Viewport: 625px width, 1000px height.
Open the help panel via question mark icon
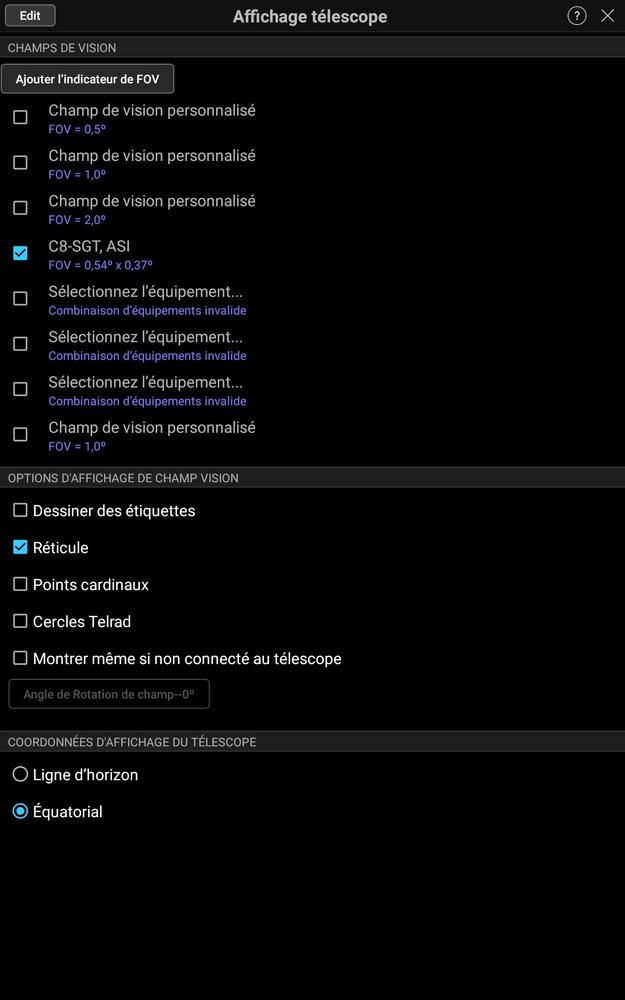[x=577, y=15]
